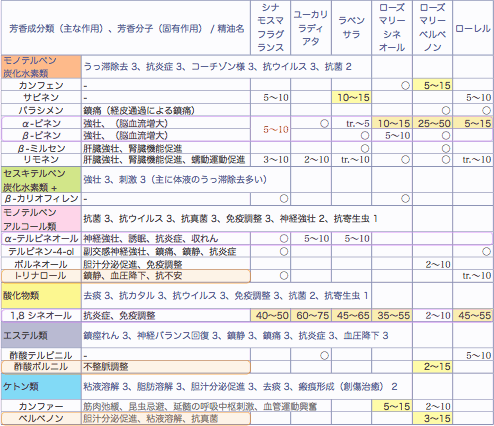Click the yellow 酸化物類 category cell
494x426 pixels.
pyautogui.click(x=41, y=295)
